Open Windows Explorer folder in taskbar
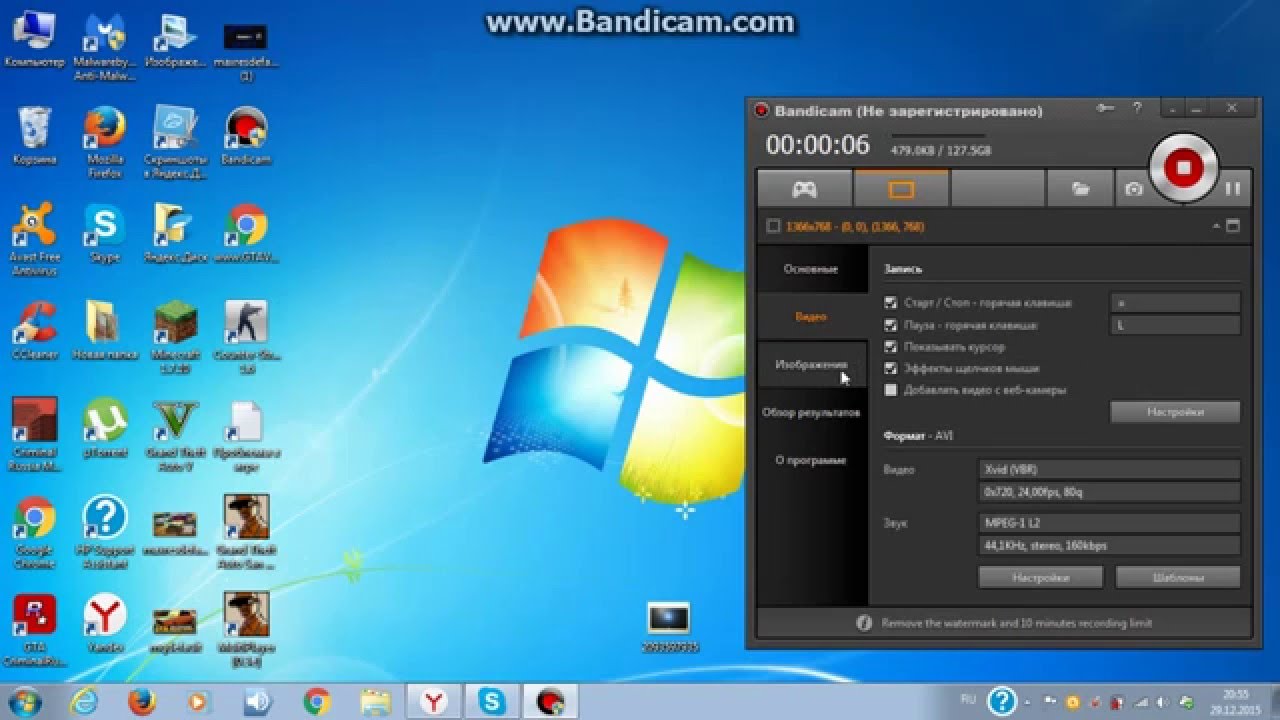This screenshot has height=720, width=1280. click(376, 701)
